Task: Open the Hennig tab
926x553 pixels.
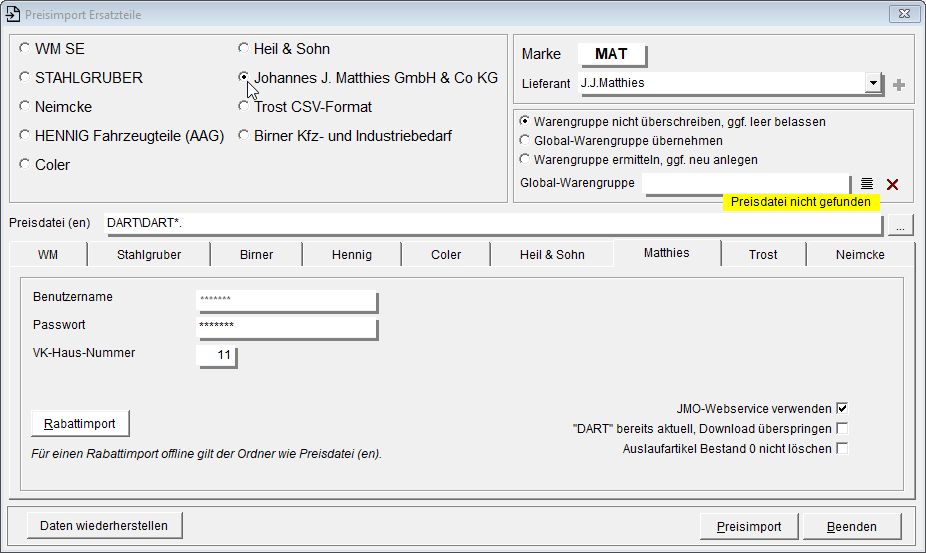Action: pos(352,255)
